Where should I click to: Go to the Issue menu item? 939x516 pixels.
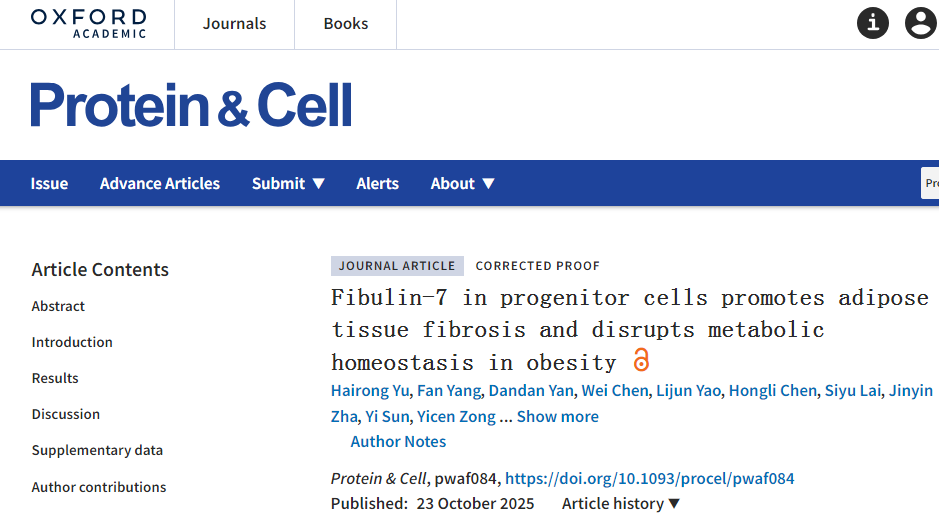point(49,184)
